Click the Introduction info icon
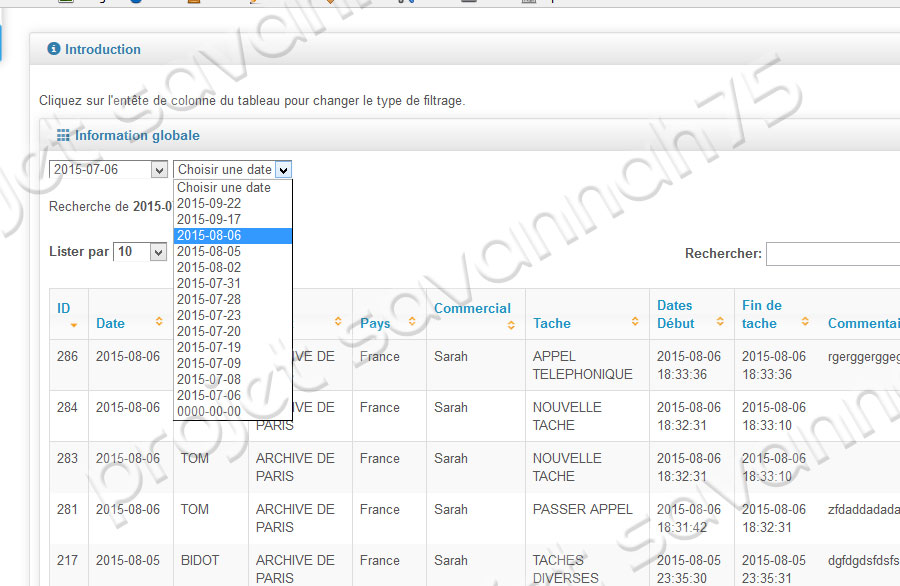Image resolution: width=900 pixels, height=586 pixels. point(54,49)
